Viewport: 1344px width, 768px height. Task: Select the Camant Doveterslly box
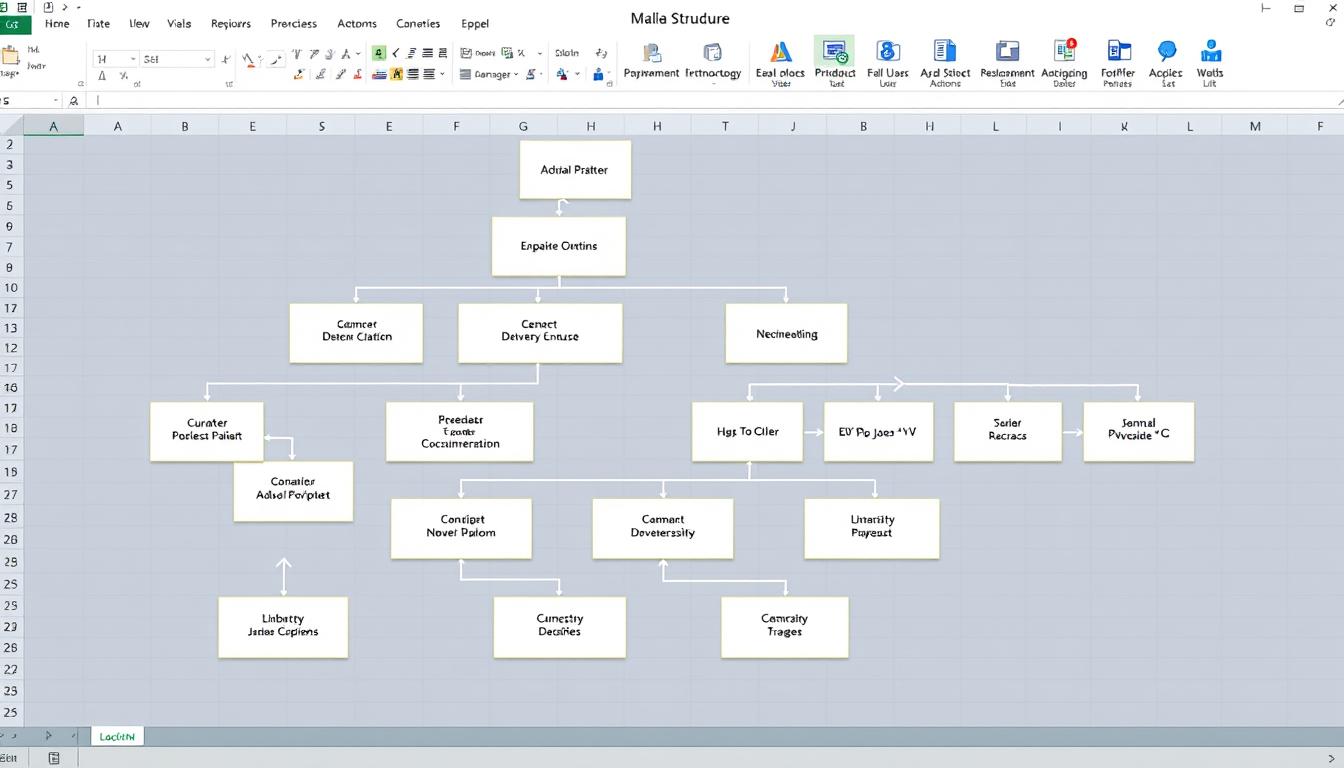coord(663,528)
